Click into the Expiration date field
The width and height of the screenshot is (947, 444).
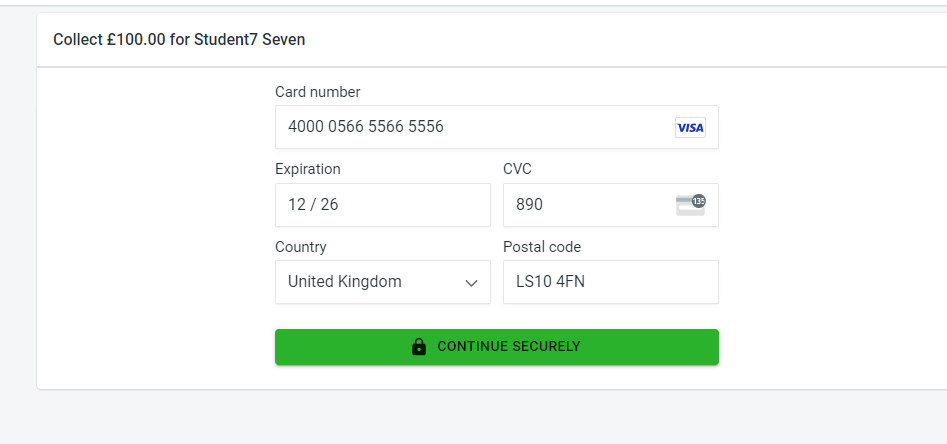point(382,205)
